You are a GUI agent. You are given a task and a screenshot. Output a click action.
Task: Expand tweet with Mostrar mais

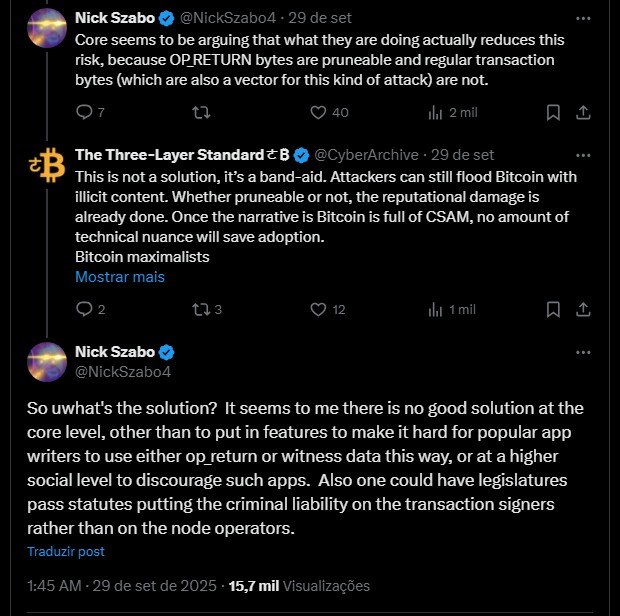click(120, 277)
